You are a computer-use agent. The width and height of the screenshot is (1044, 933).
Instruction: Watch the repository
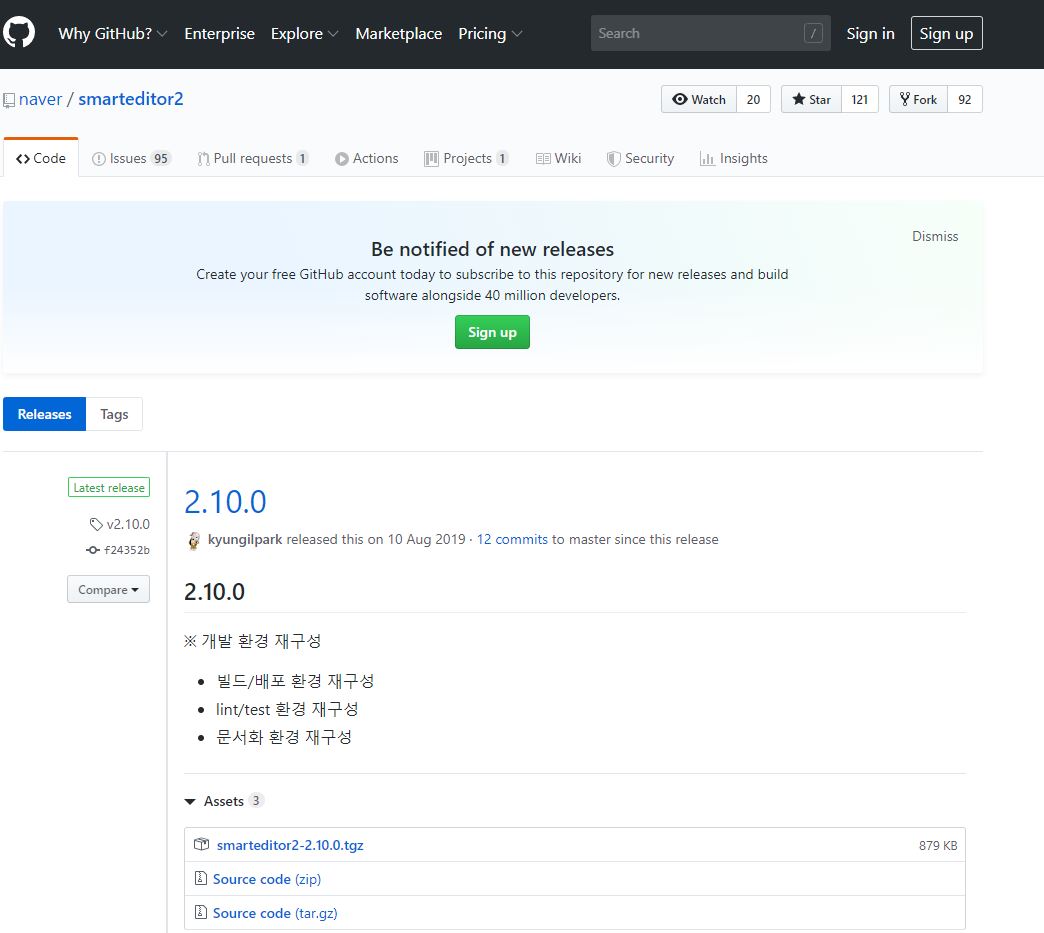[699, 99]
